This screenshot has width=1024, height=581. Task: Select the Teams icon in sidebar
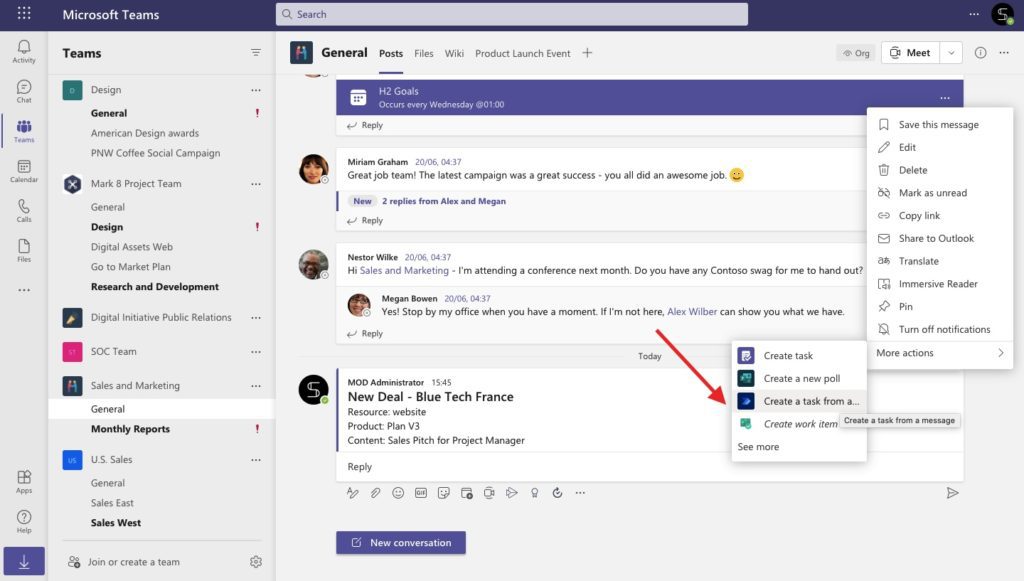[x=24, y=131]
